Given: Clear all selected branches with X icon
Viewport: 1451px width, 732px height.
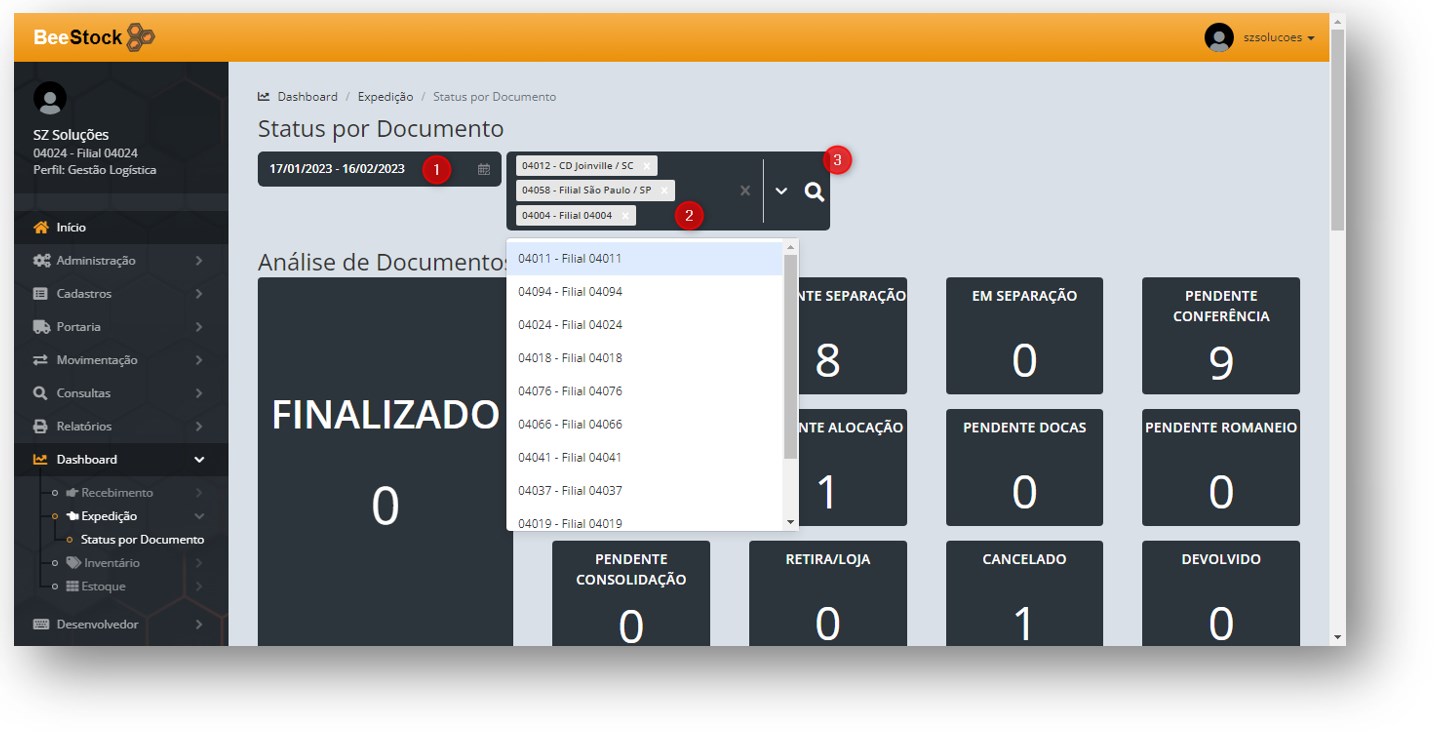Looking at the screenshot, I should 744,191.
